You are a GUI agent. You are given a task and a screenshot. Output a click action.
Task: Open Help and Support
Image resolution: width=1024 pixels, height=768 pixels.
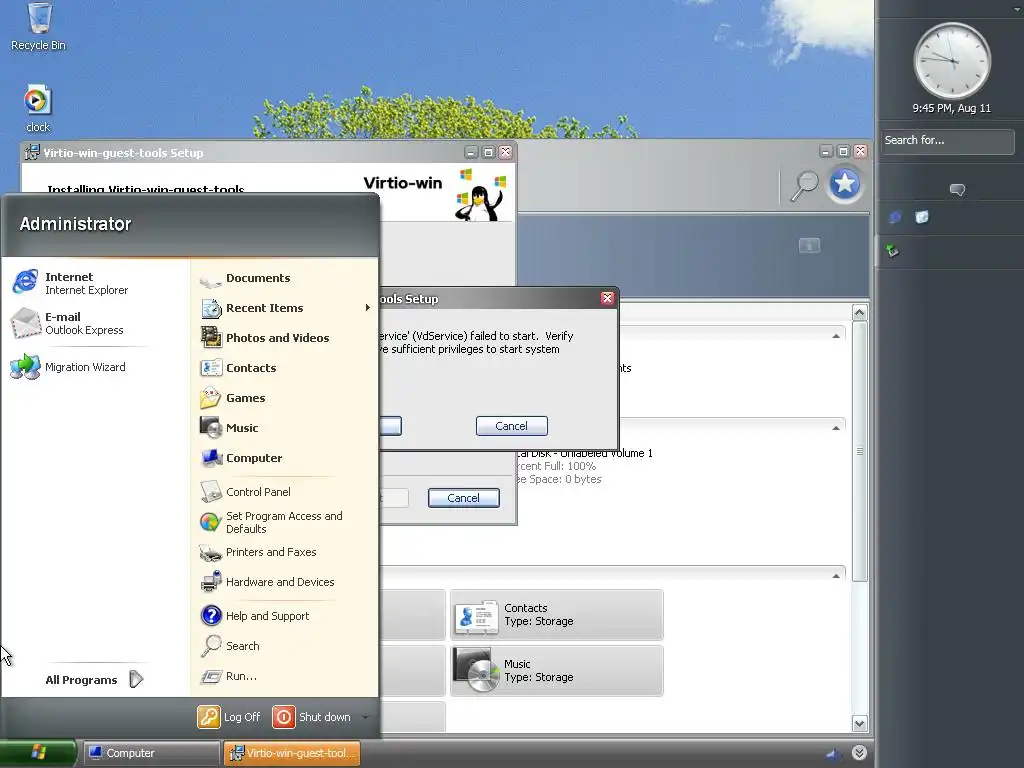pyautogui.click(x=255, y=616)
